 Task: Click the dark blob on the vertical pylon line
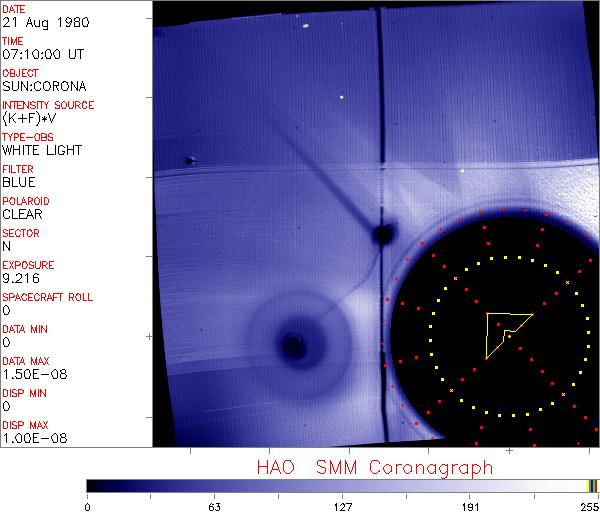coord(381,235)
